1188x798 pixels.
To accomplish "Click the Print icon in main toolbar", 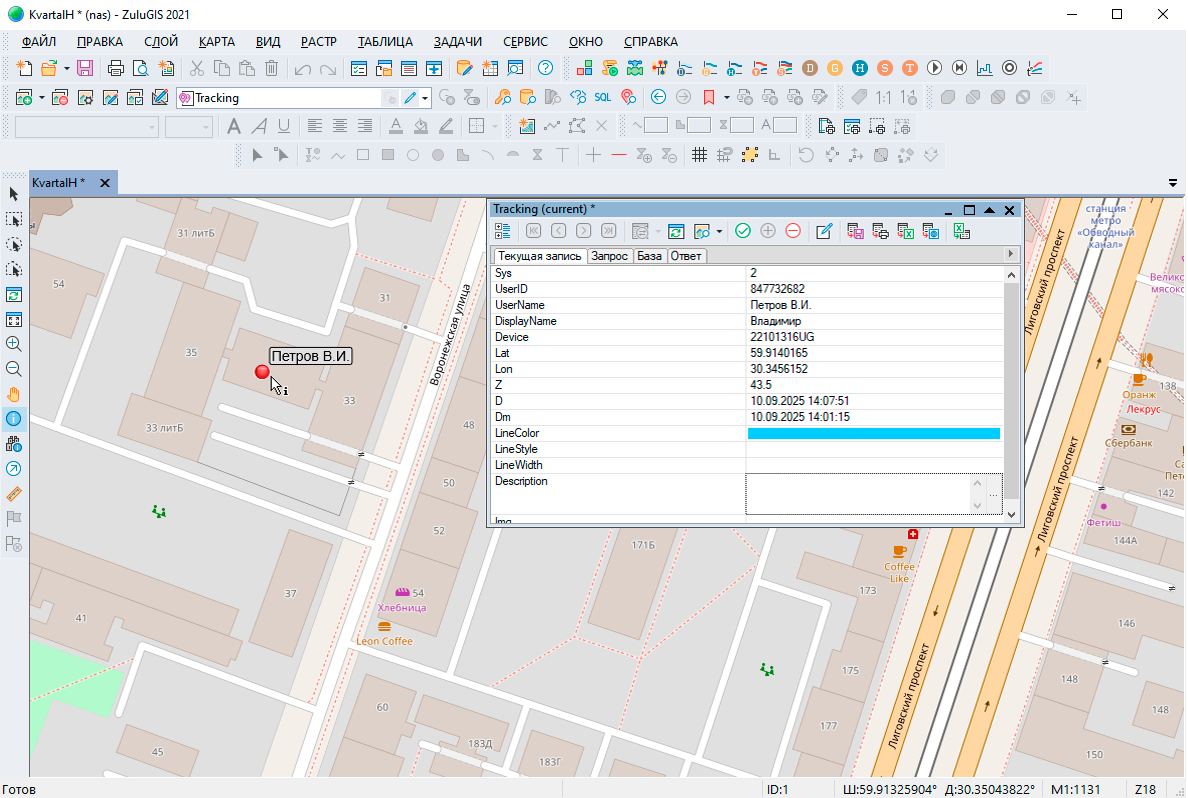I will (116, 68).
